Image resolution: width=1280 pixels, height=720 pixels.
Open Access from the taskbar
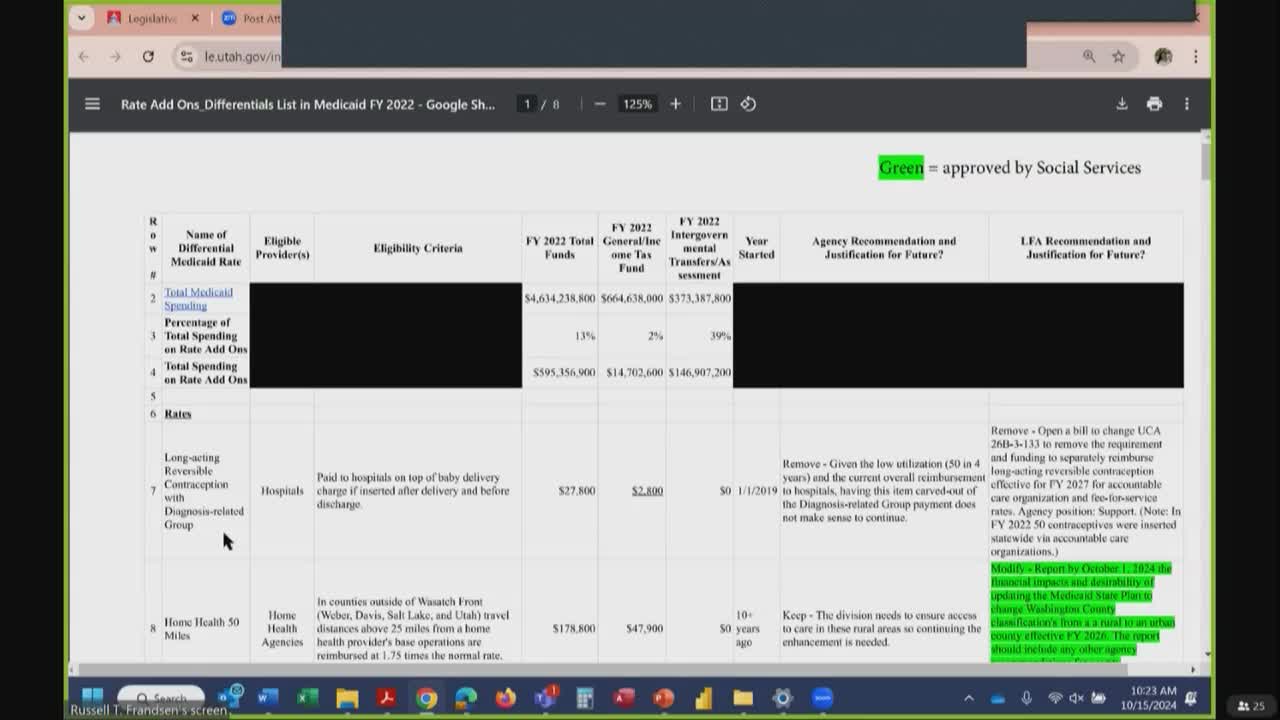624,698
